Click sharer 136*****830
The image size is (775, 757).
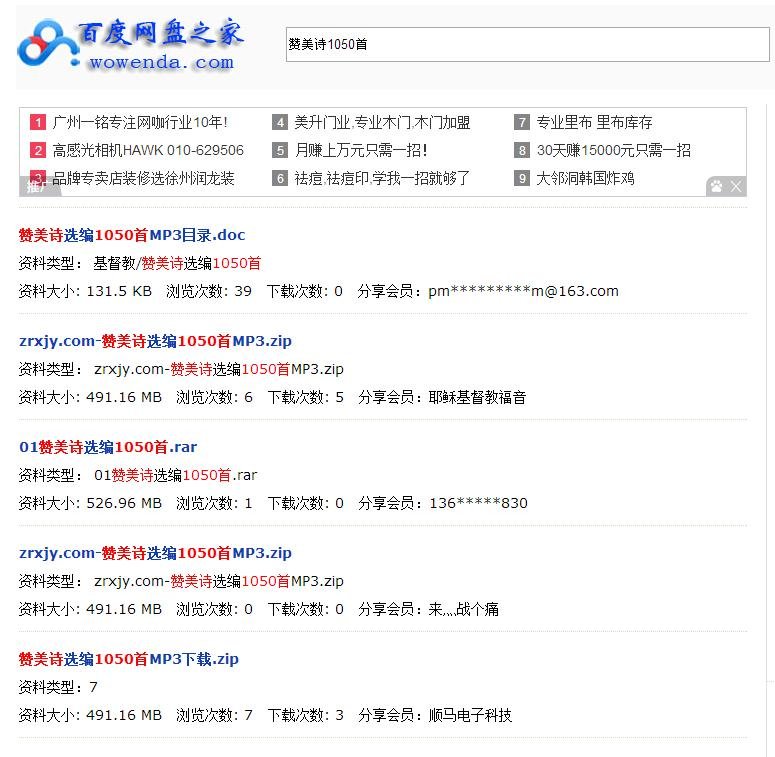[x=478, y=504]
